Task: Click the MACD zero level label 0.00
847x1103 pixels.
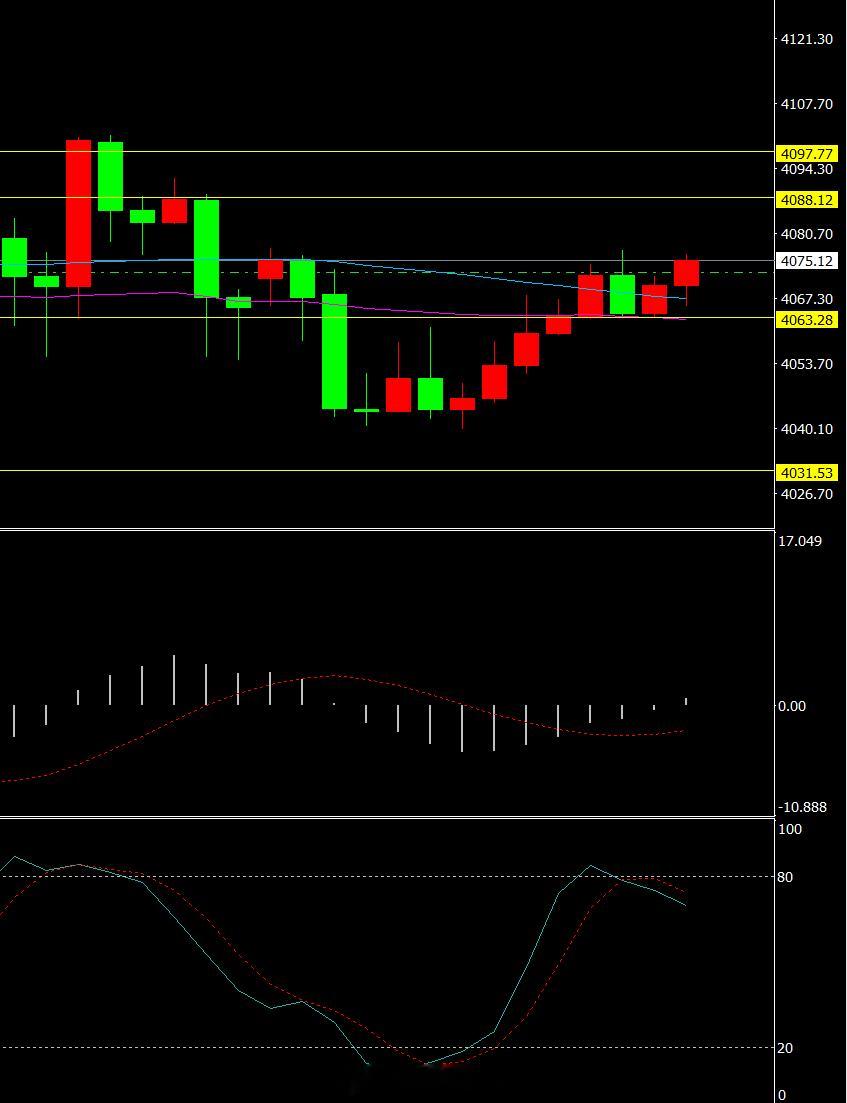Action: click(x=792, y=706)
